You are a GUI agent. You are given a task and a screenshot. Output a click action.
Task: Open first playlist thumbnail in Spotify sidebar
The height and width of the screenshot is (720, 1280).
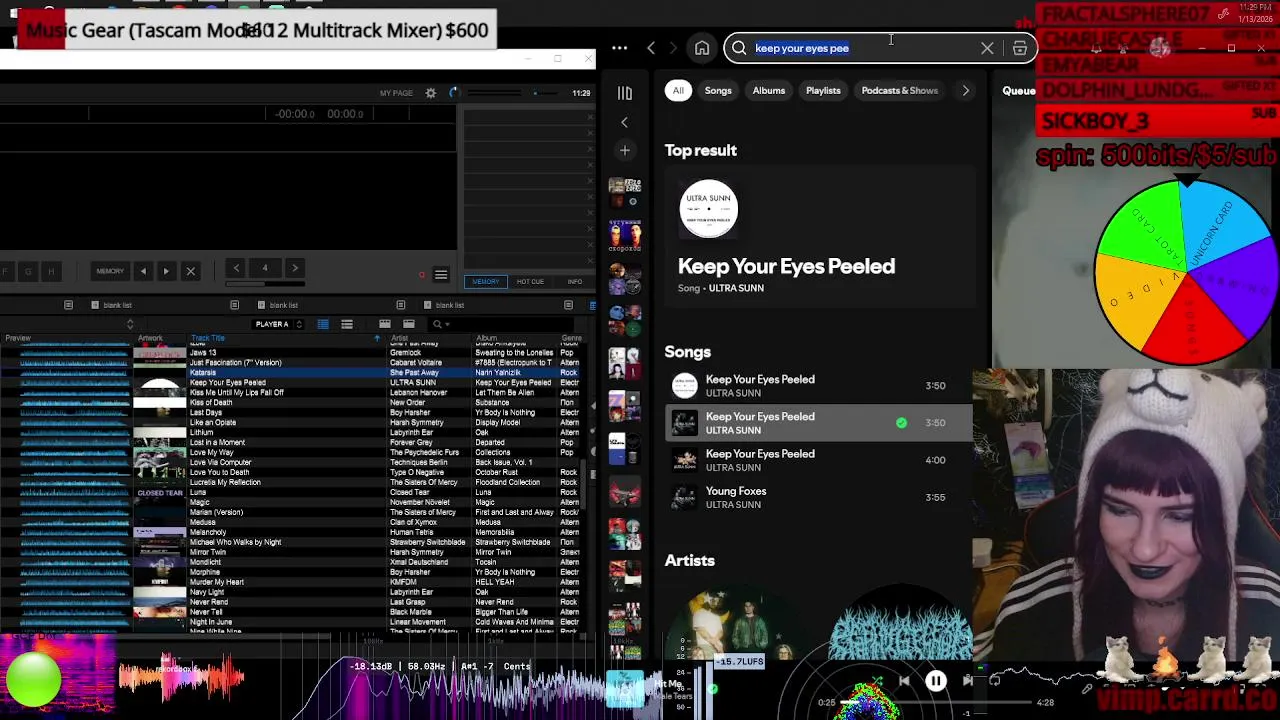click(x=625, y=192)
